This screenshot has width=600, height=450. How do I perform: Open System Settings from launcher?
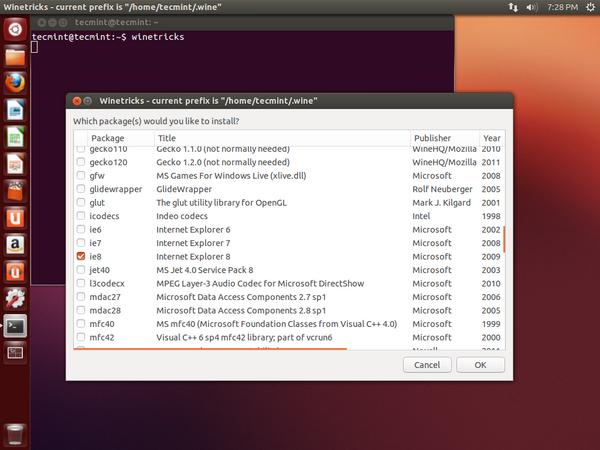click(x=15, y=299)
